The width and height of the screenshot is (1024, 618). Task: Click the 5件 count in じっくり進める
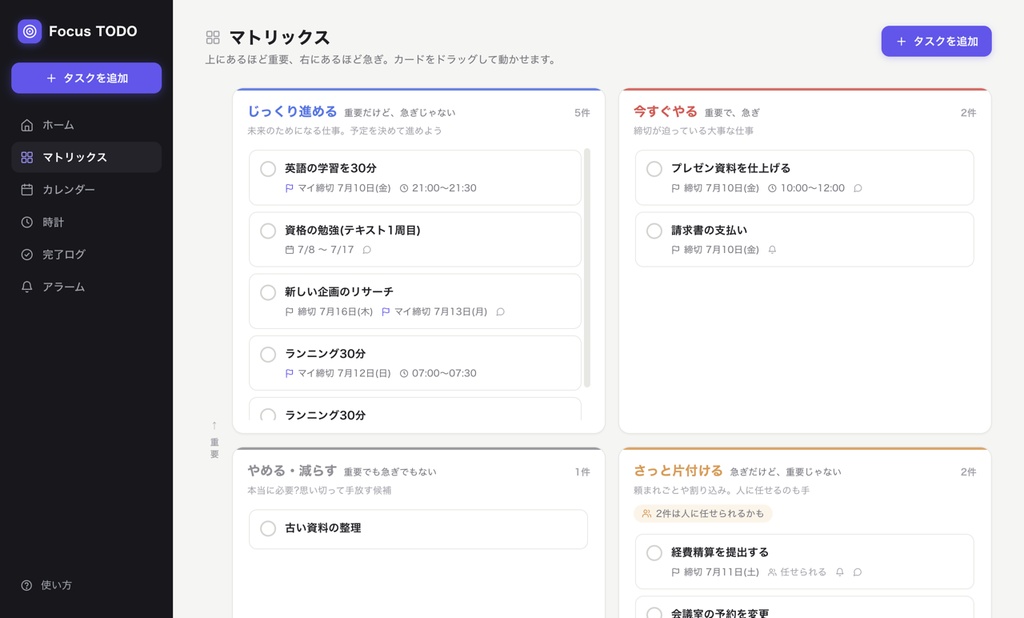point(582,113)
